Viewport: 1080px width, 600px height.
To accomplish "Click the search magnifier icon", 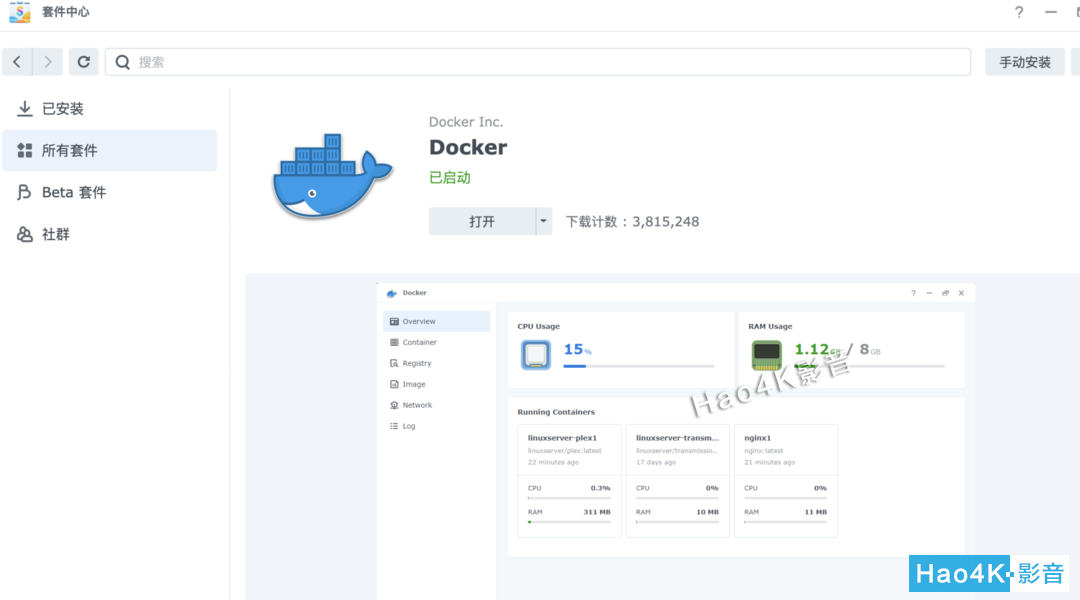I will point(123,62).
